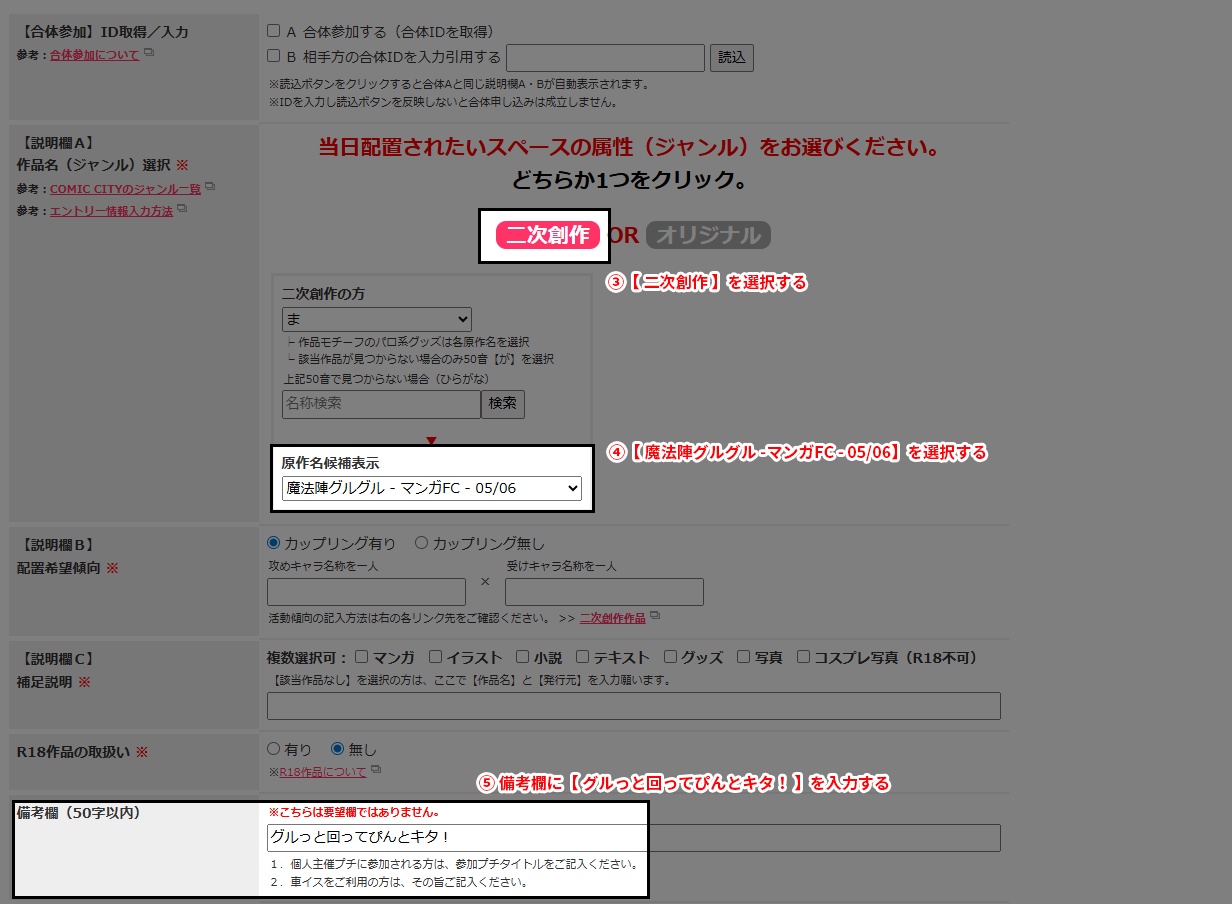Choose 有り for R18作品の取扱い

(274, 748)
